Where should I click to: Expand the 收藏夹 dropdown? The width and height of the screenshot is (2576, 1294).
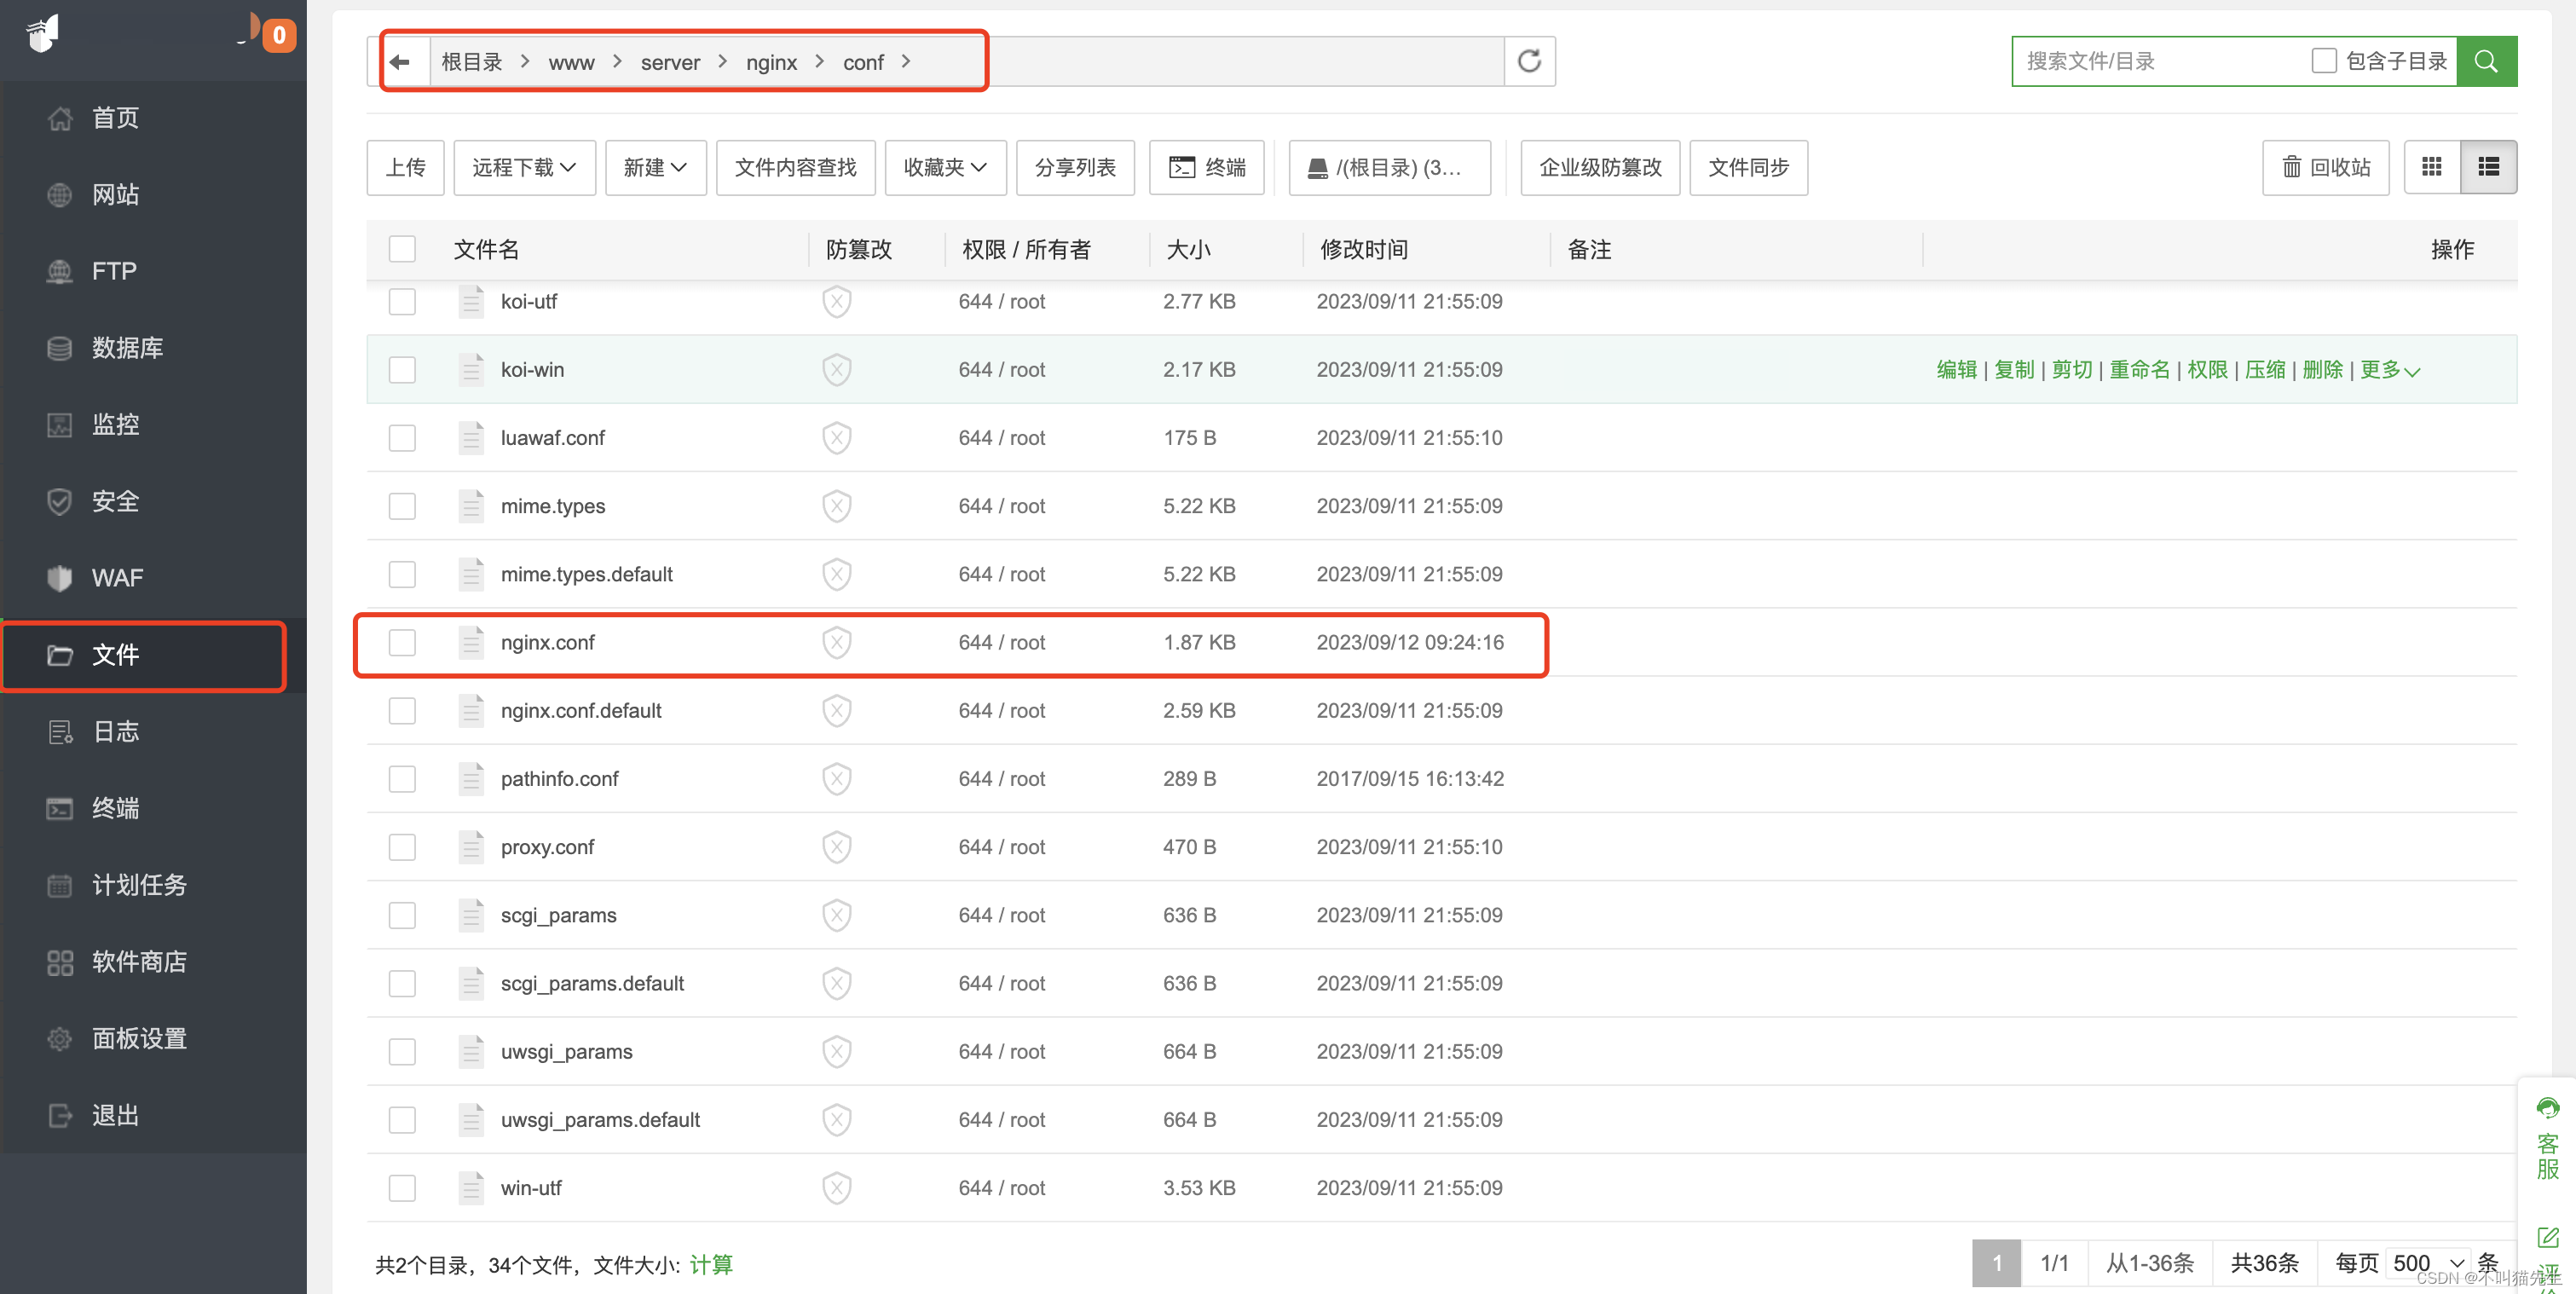pos(945,167)
